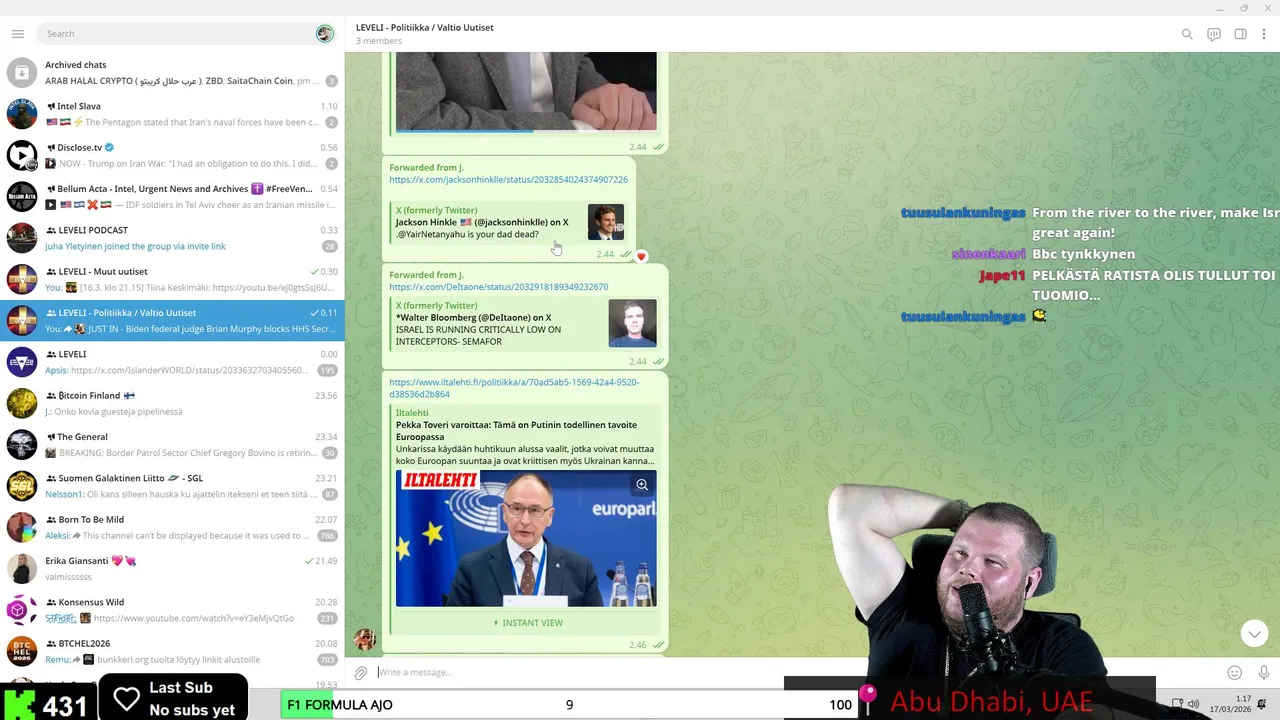Click unread badge 786 on Born To Be Mild
This screenshot has width=1280, height=720.
(327, 535)
